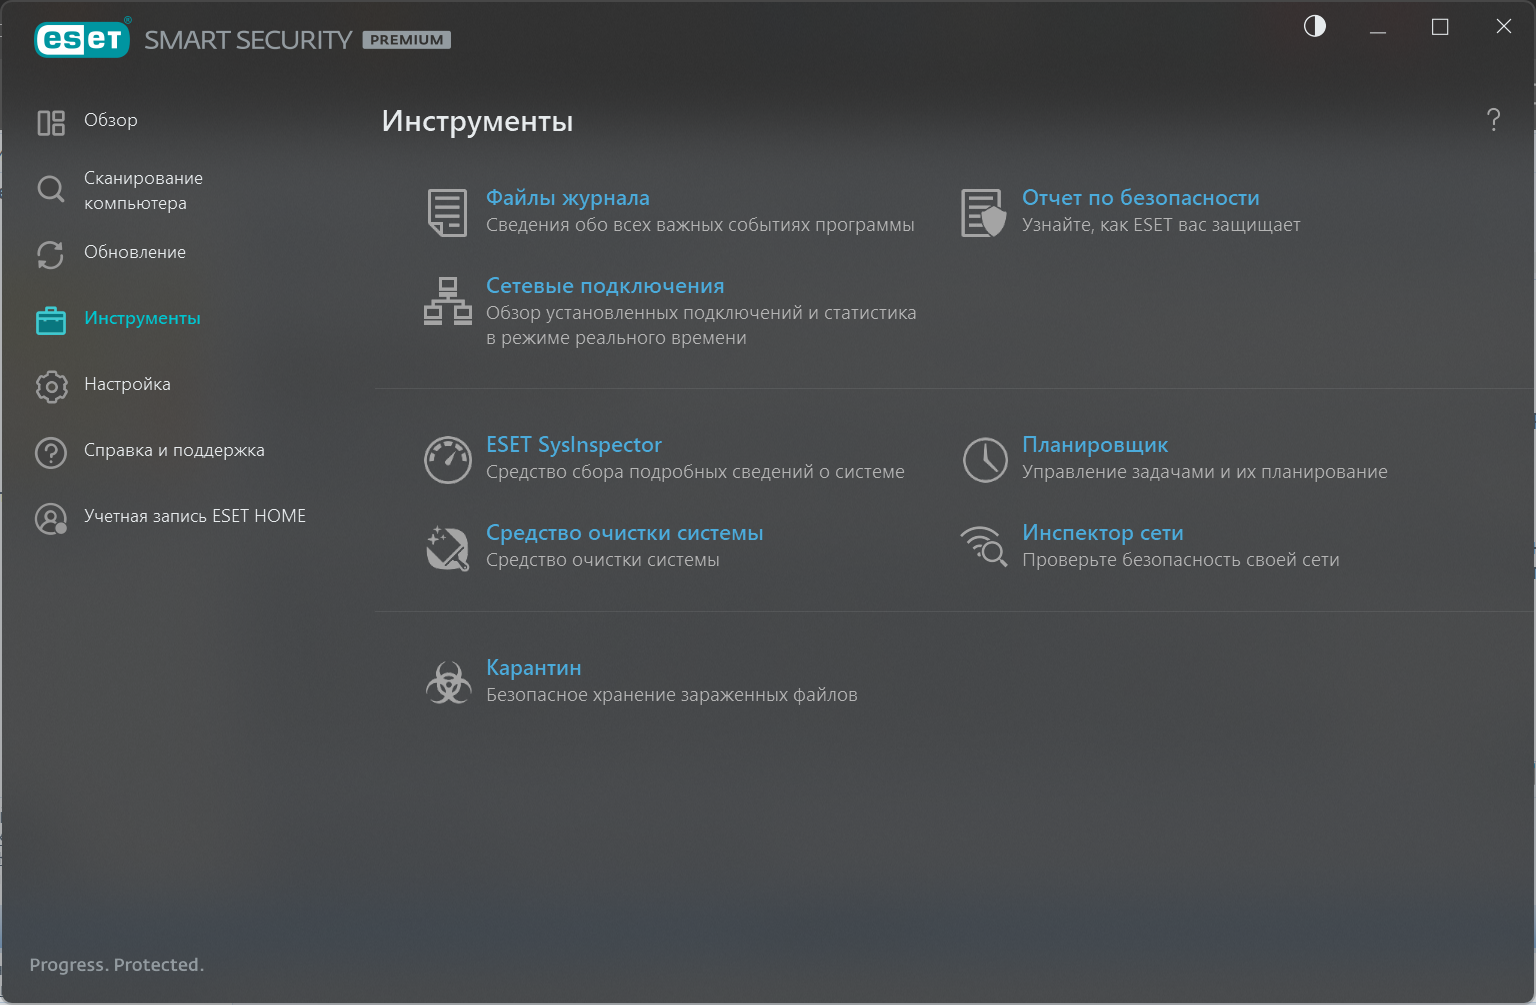Open the help question mark icon
The image size is (1536, 1005).
1493,120
